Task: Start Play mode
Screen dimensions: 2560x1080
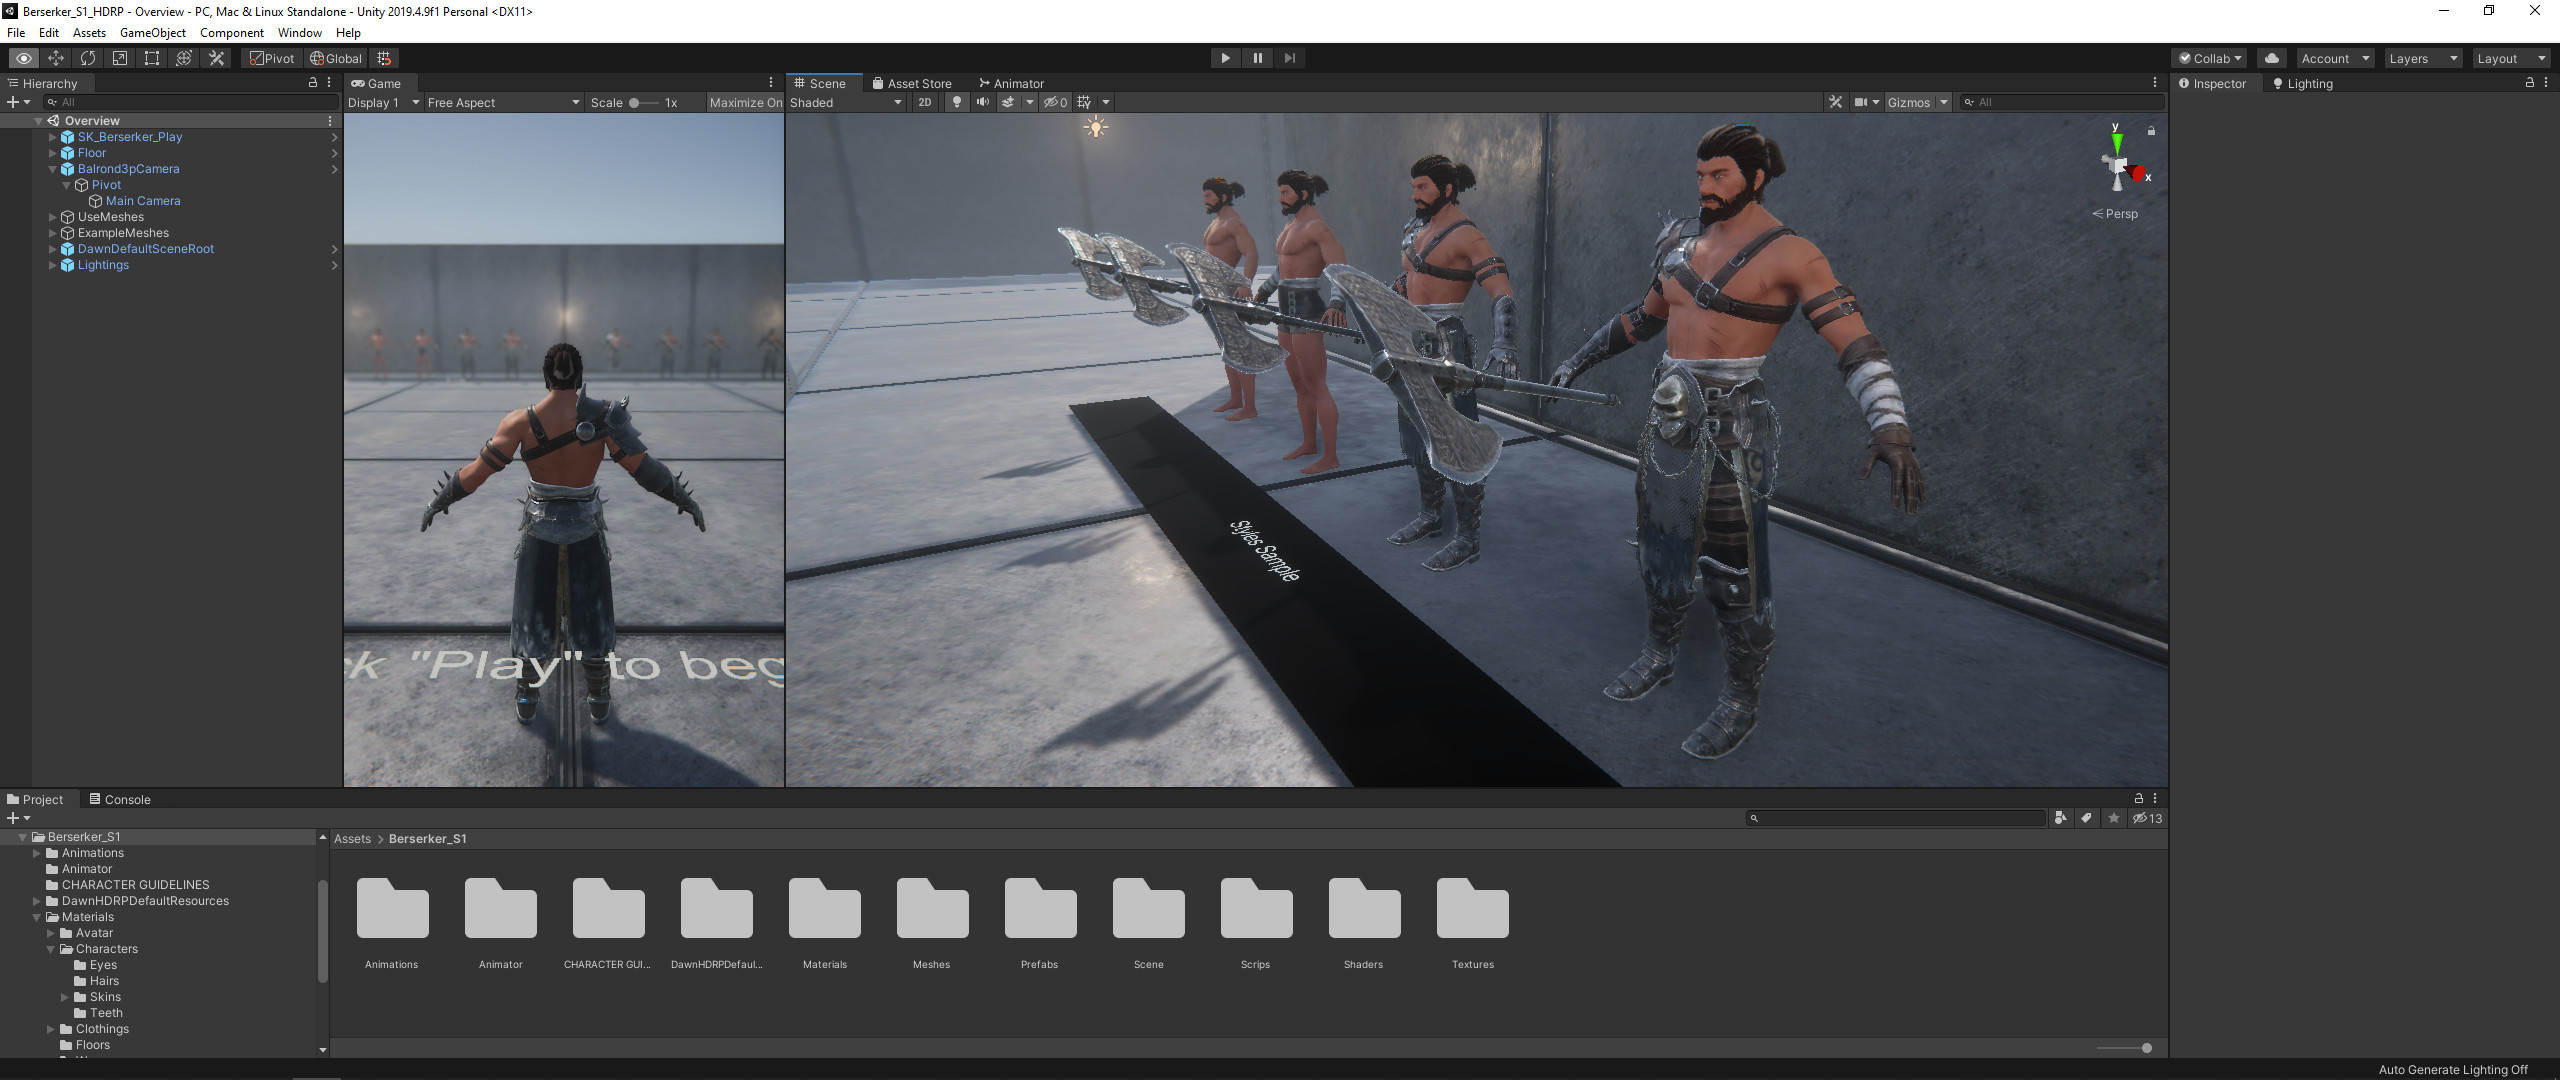Action: (x=1225, y=58)
